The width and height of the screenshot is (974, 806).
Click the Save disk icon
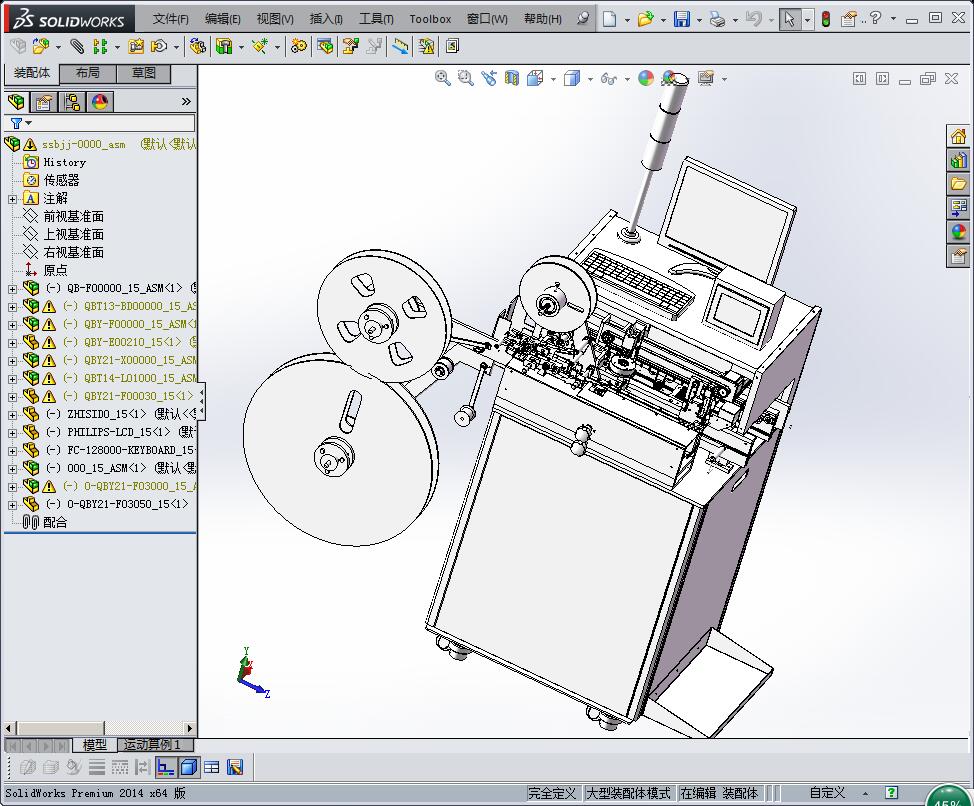point(681,19)
